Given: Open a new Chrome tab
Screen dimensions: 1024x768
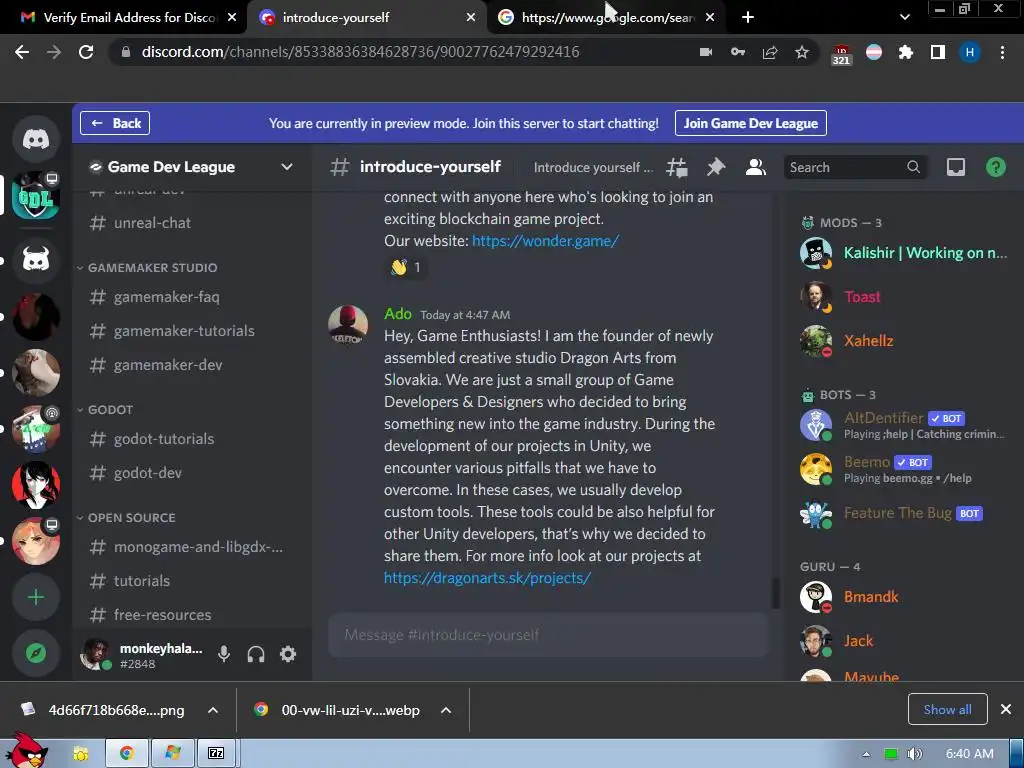Looking at the screenshot, I should (x=748, y=18).
